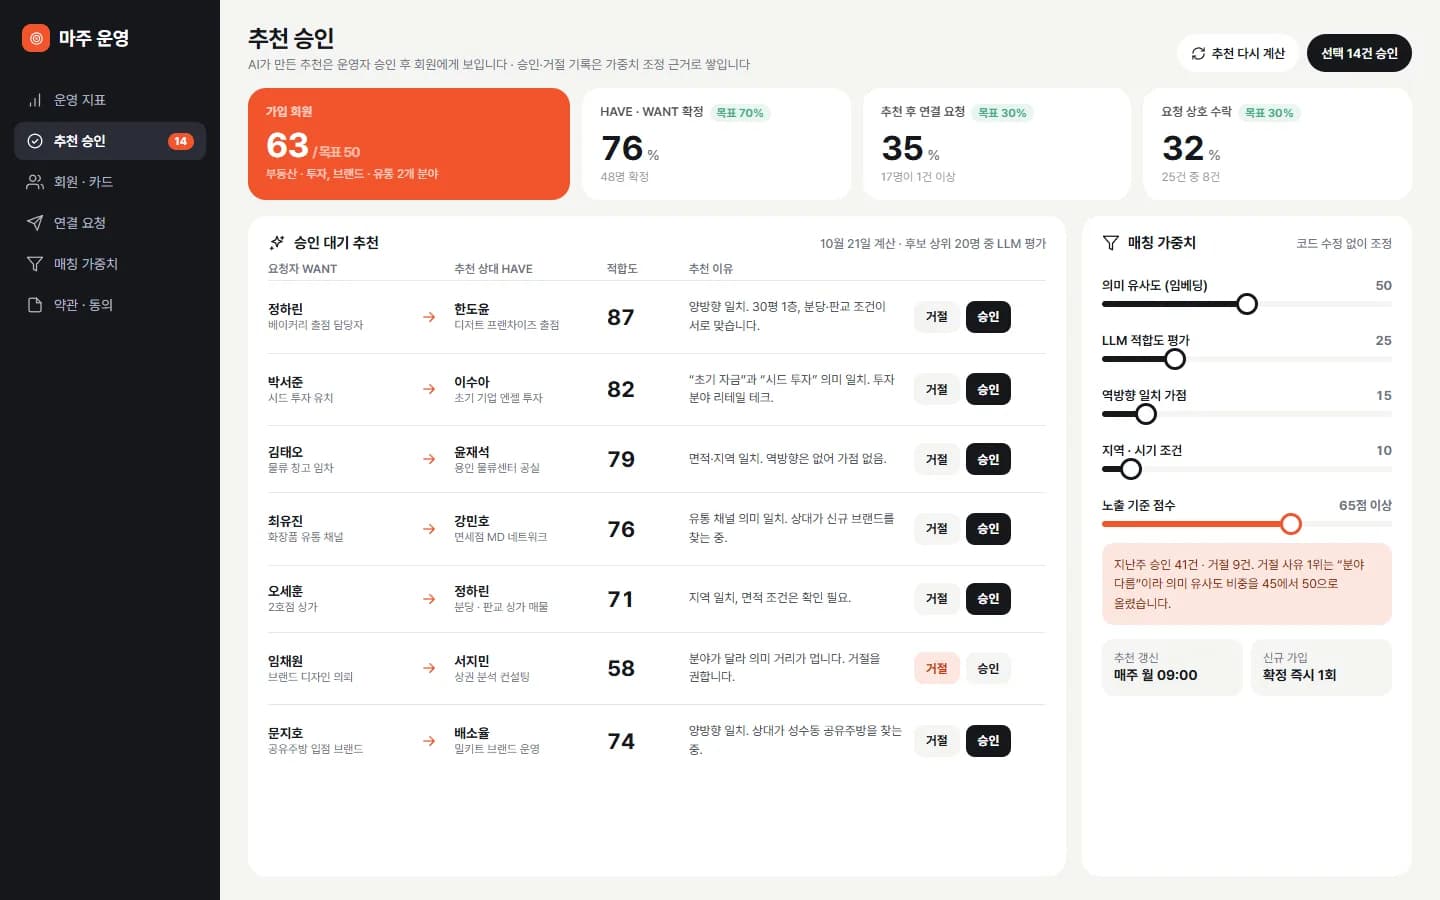This screenshot has width=1440, height=900.
Task: Click the refresh icon in 추천 다시 계산
Action: click(1198, 53)
